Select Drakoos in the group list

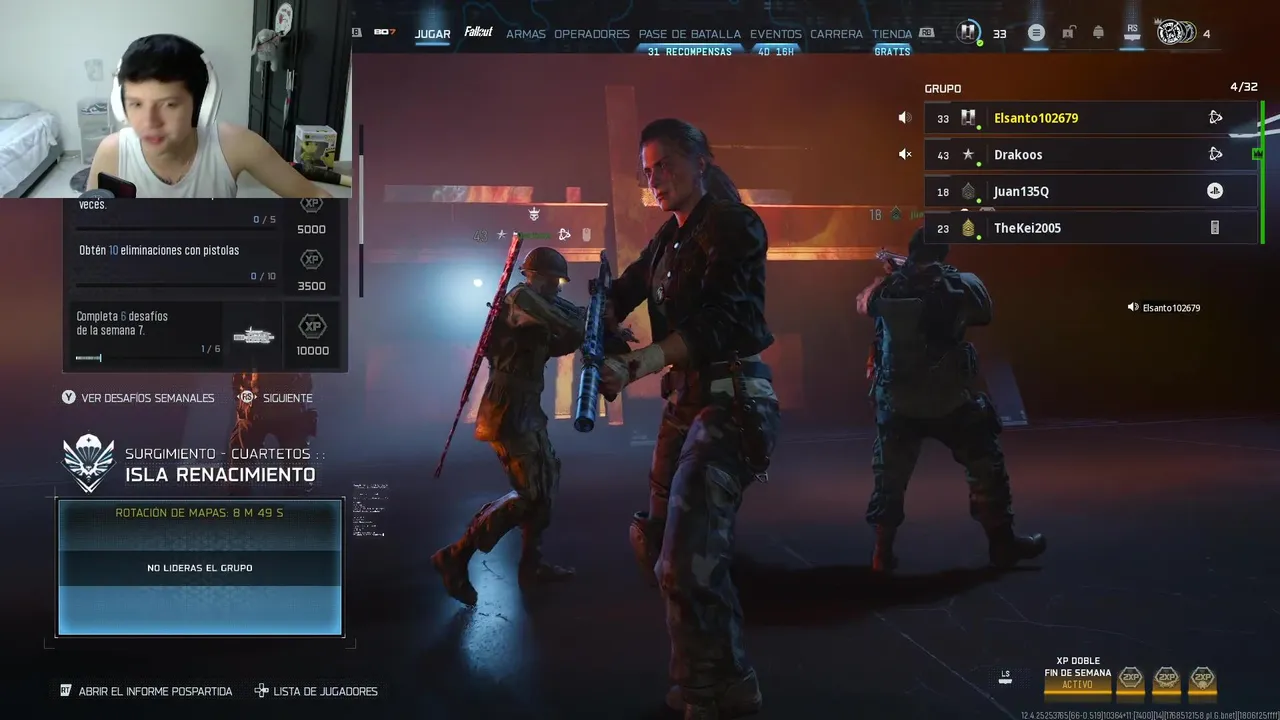click(1091, 154)
